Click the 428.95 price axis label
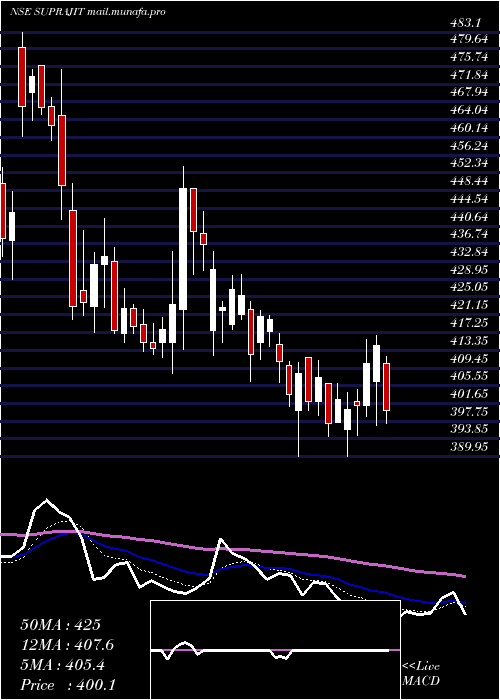500x700 pixels. (x=468, y=270)
